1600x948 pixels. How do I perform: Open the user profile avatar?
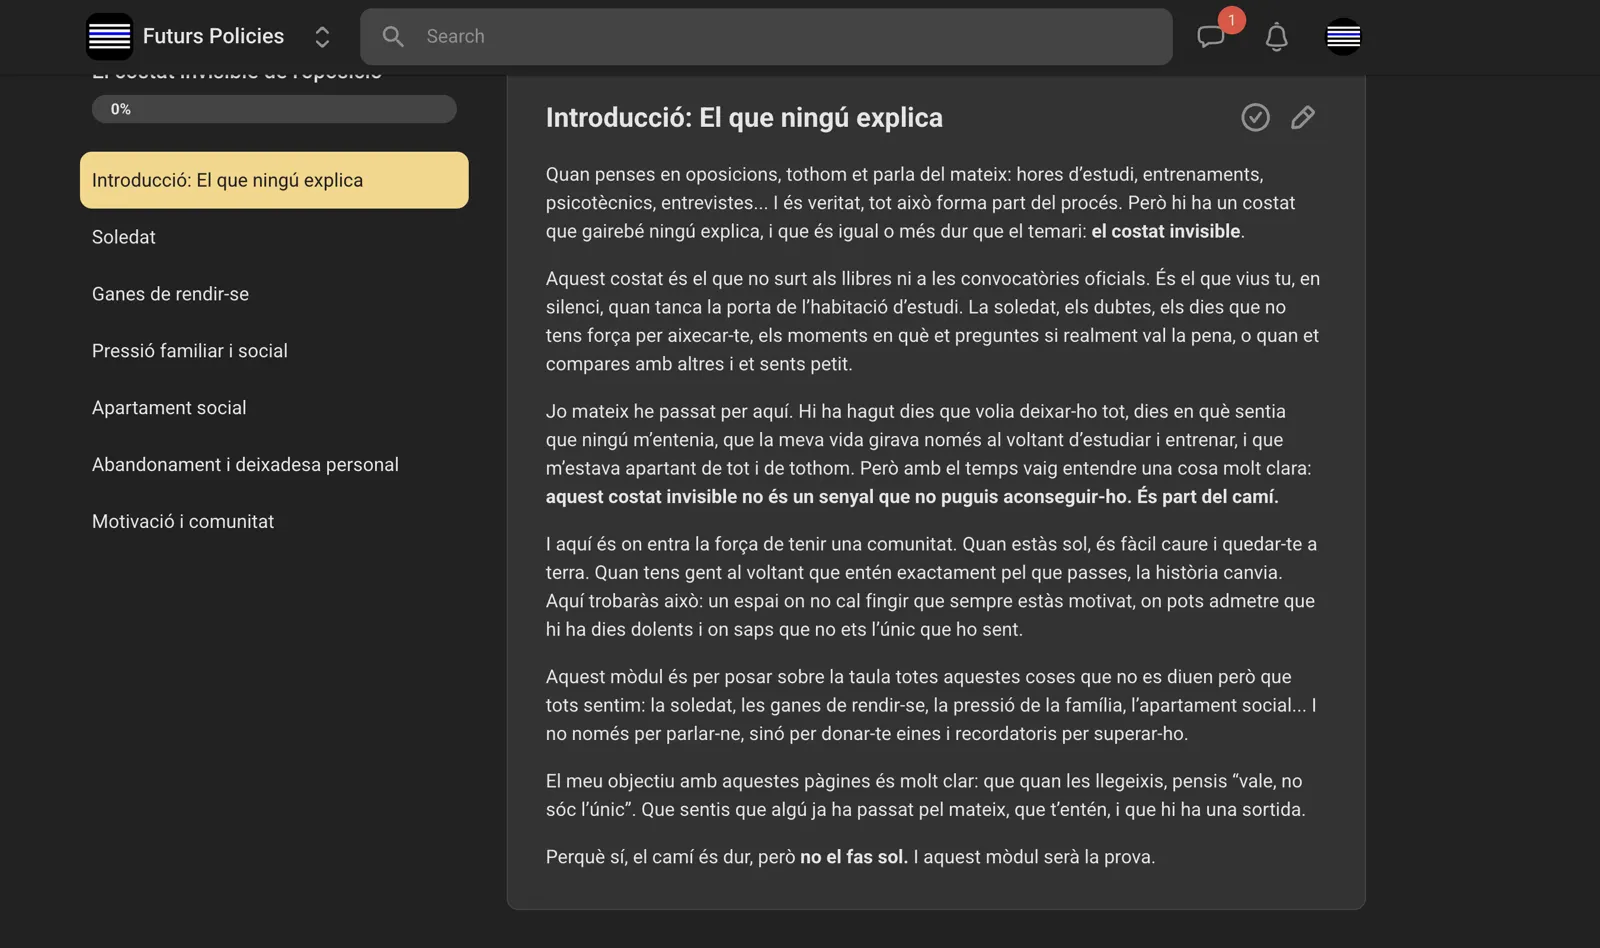[1343, 37]
